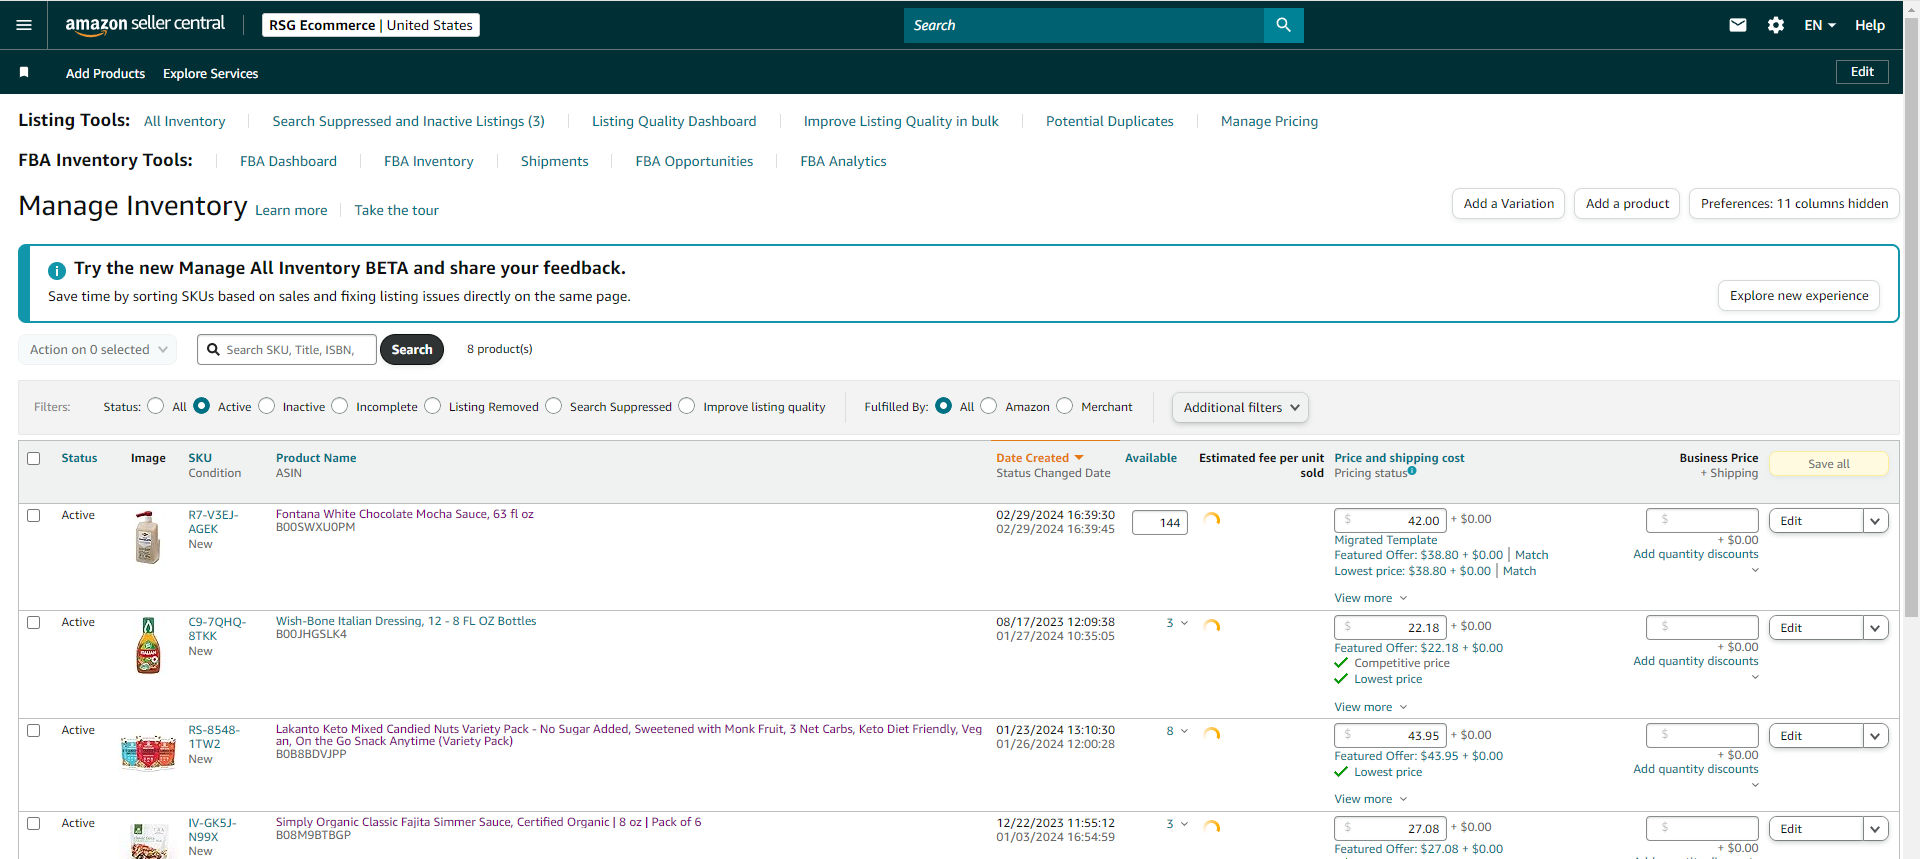Viewport: 1920px width, 859px height.
Task: Tick the select-all checkbox in table header
Action: [34, 458]
